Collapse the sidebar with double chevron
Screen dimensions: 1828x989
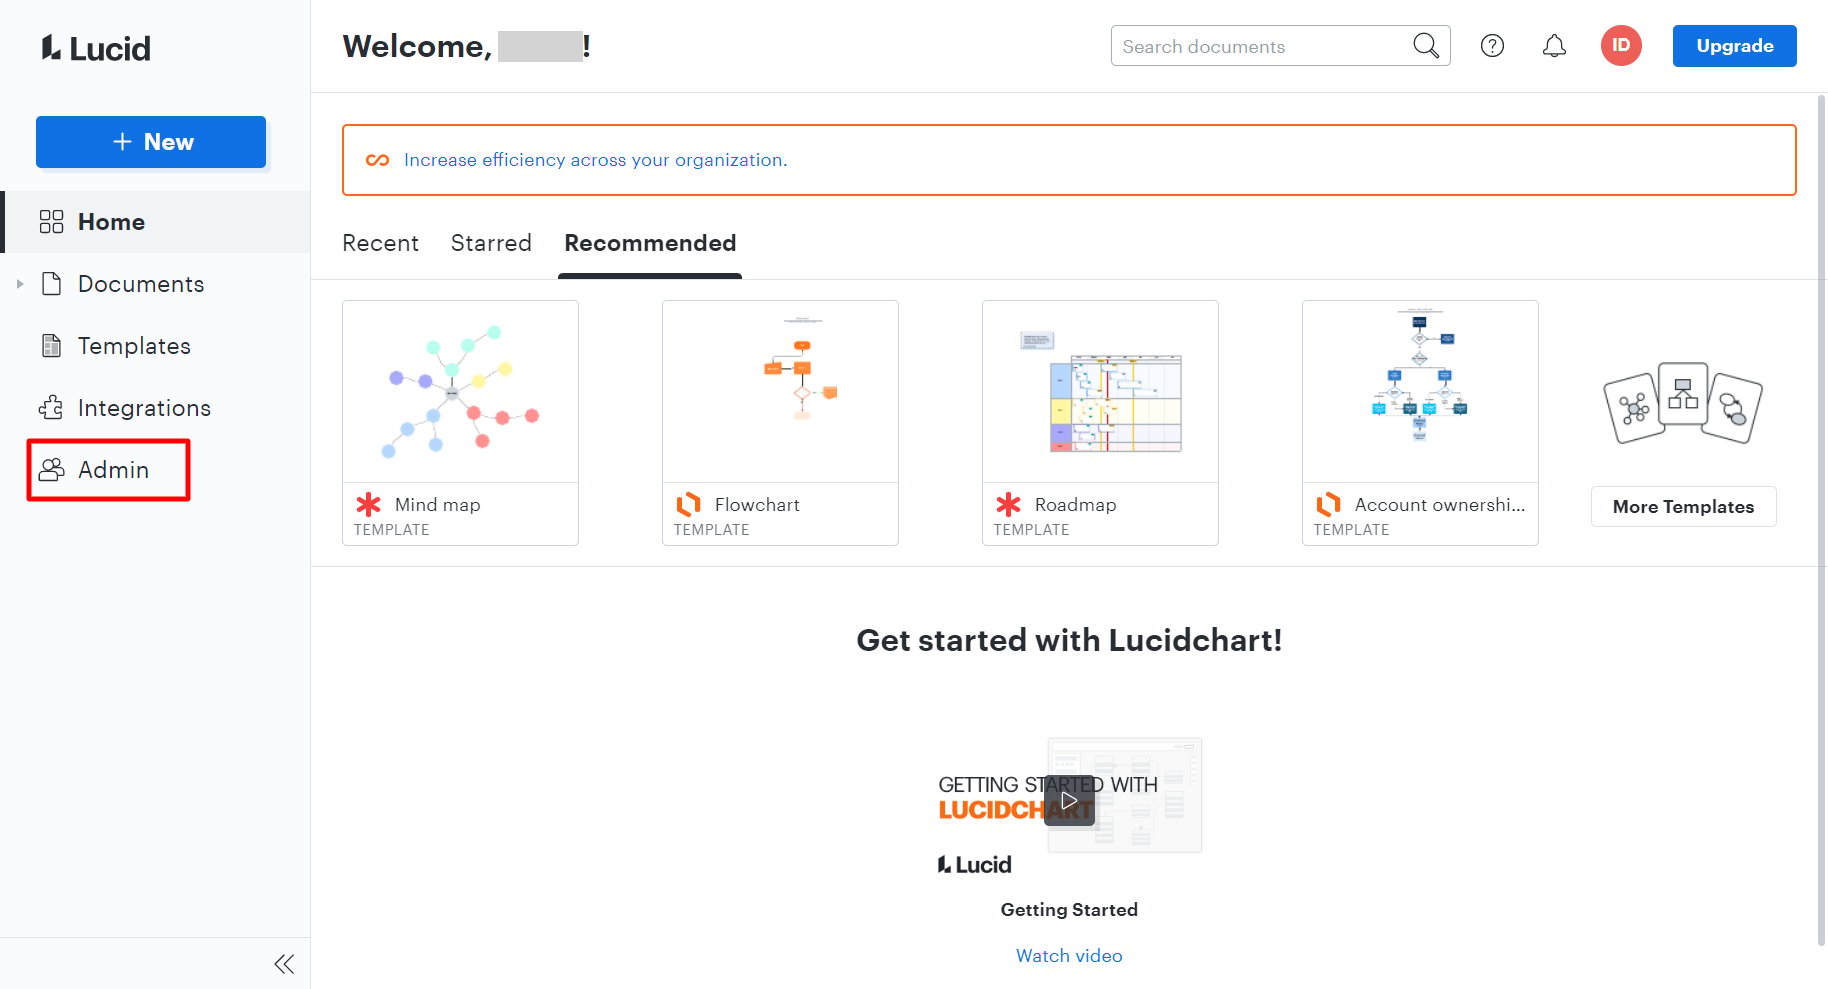[x=284, y=964]
